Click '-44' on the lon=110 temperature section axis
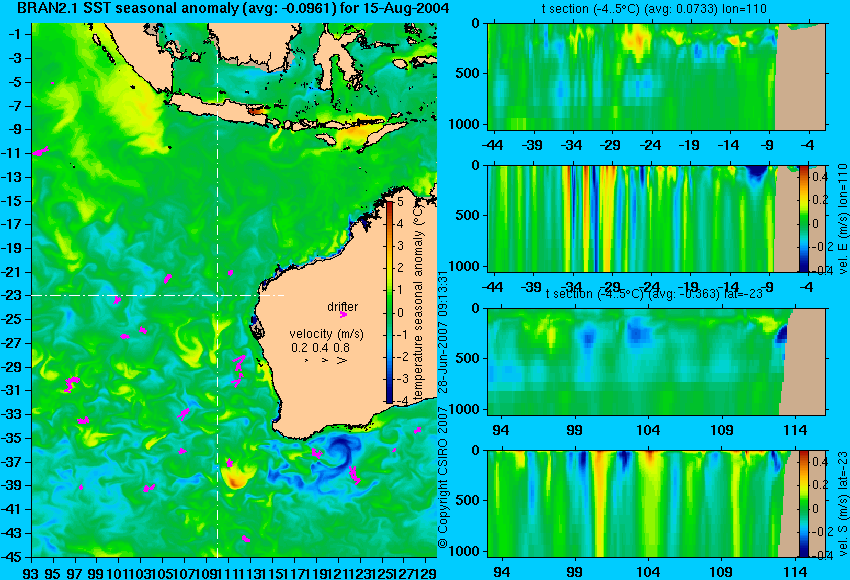 pos(492,145)
